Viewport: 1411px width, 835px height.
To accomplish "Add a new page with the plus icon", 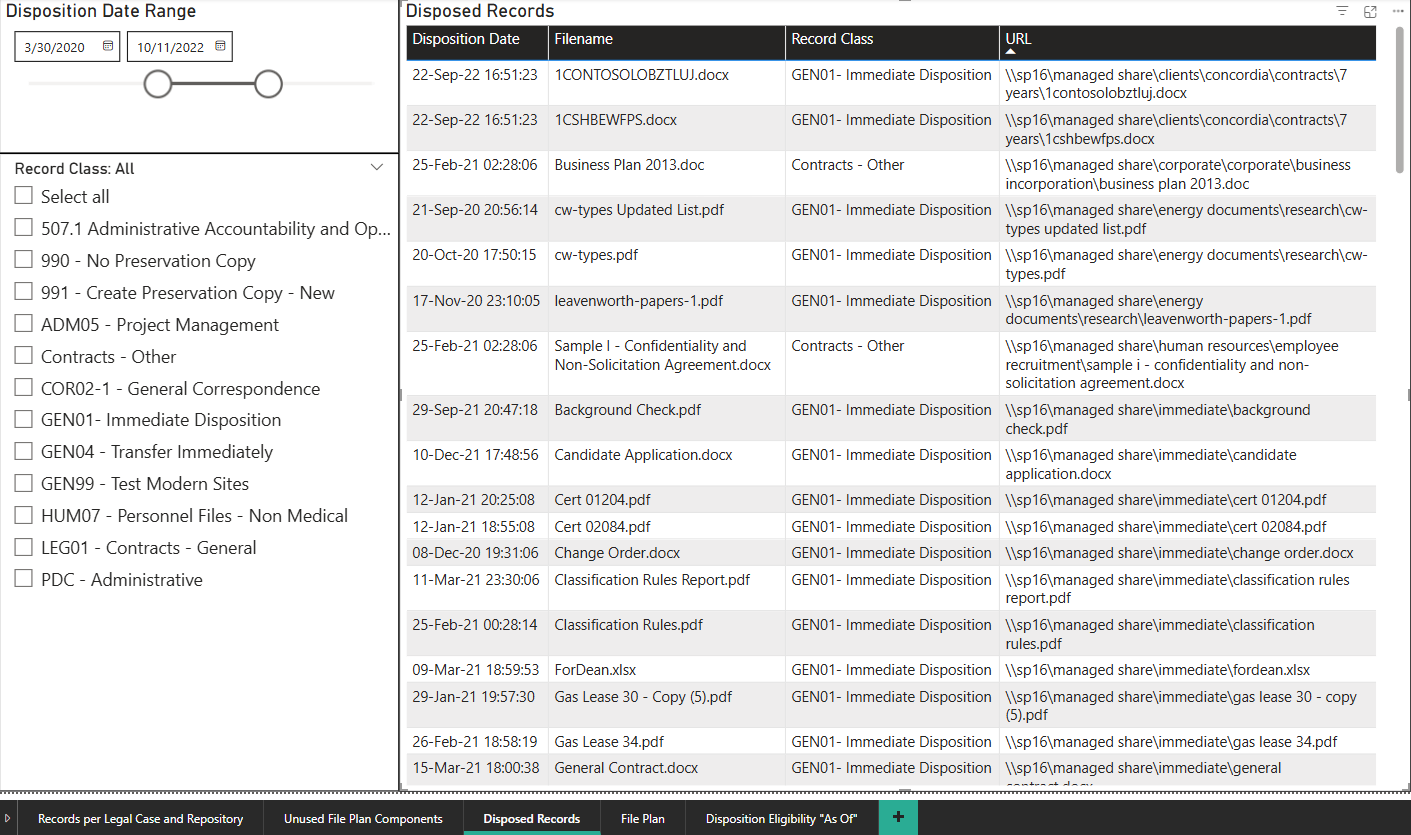I will click(x=898, y=817).
